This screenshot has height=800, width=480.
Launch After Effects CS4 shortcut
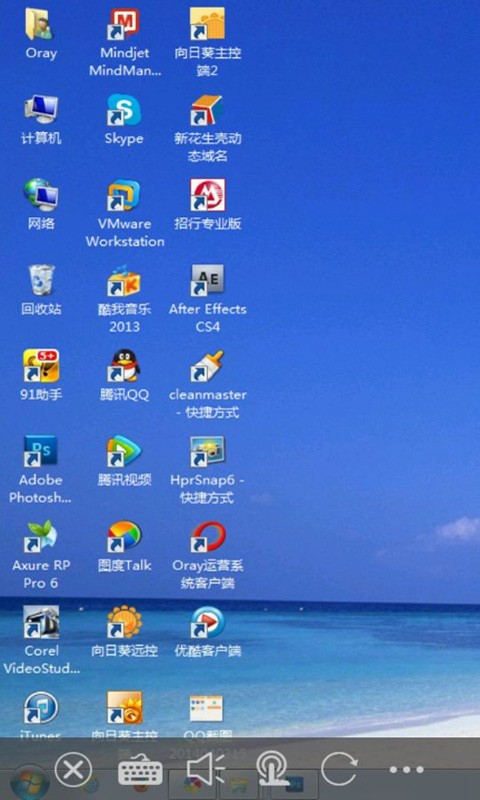click(207, 280)
